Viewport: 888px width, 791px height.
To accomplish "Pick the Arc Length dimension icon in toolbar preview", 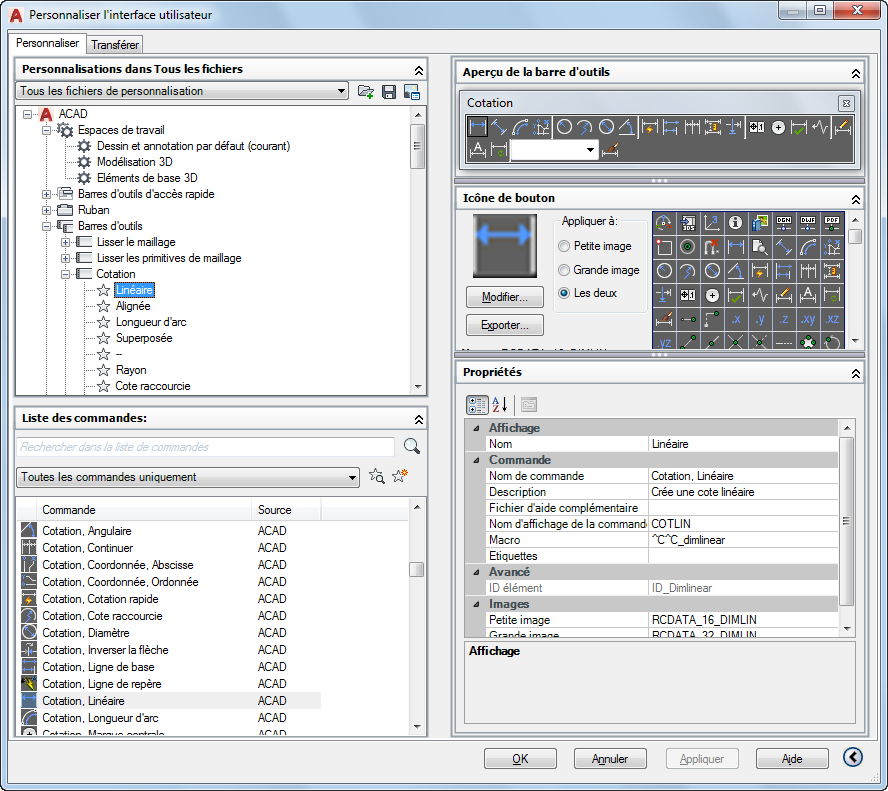I will click(x=520, y=127).
